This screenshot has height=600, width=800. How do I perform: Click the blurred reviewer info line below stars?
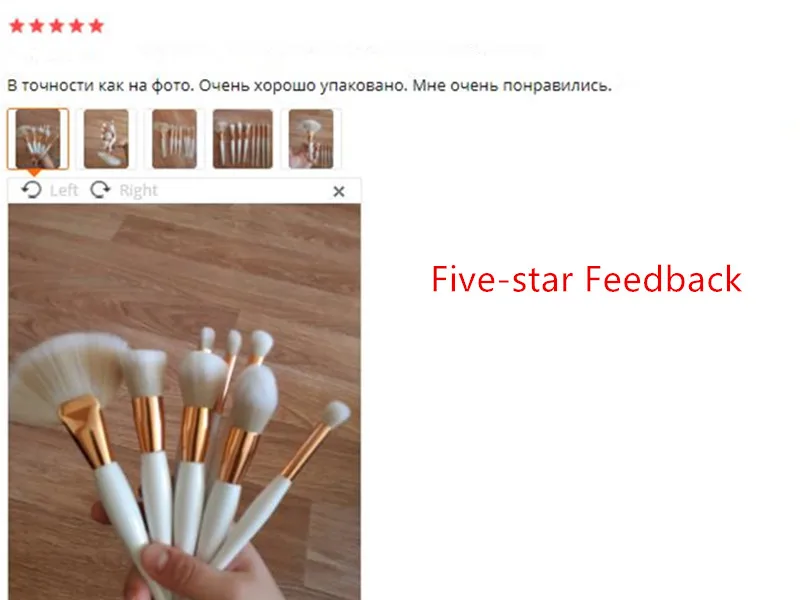[276, 52]
